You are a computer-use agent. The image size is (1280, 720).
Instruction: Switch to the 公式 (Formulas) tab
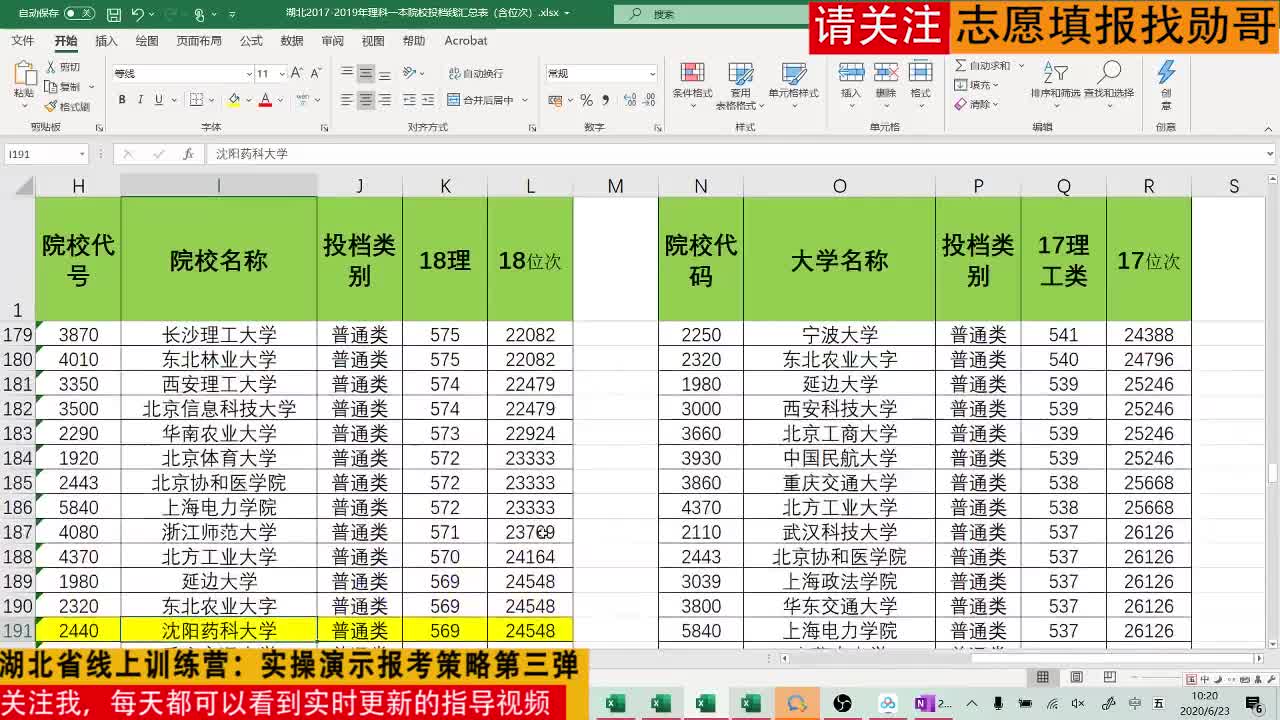coord(251,41)
